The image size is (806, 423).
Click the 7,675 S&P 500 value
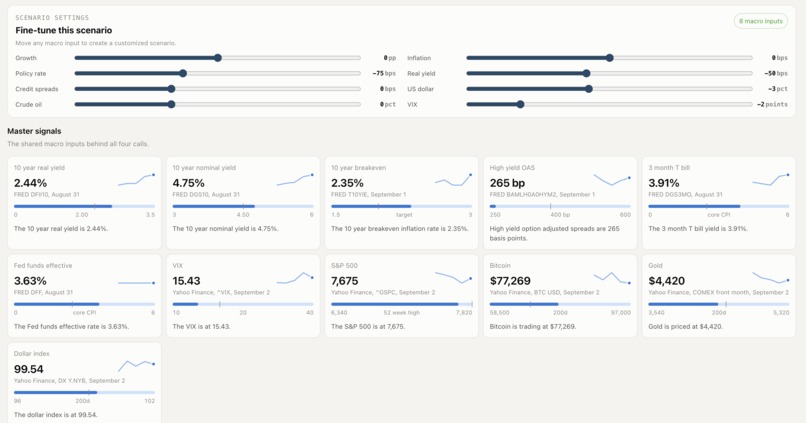345,281
